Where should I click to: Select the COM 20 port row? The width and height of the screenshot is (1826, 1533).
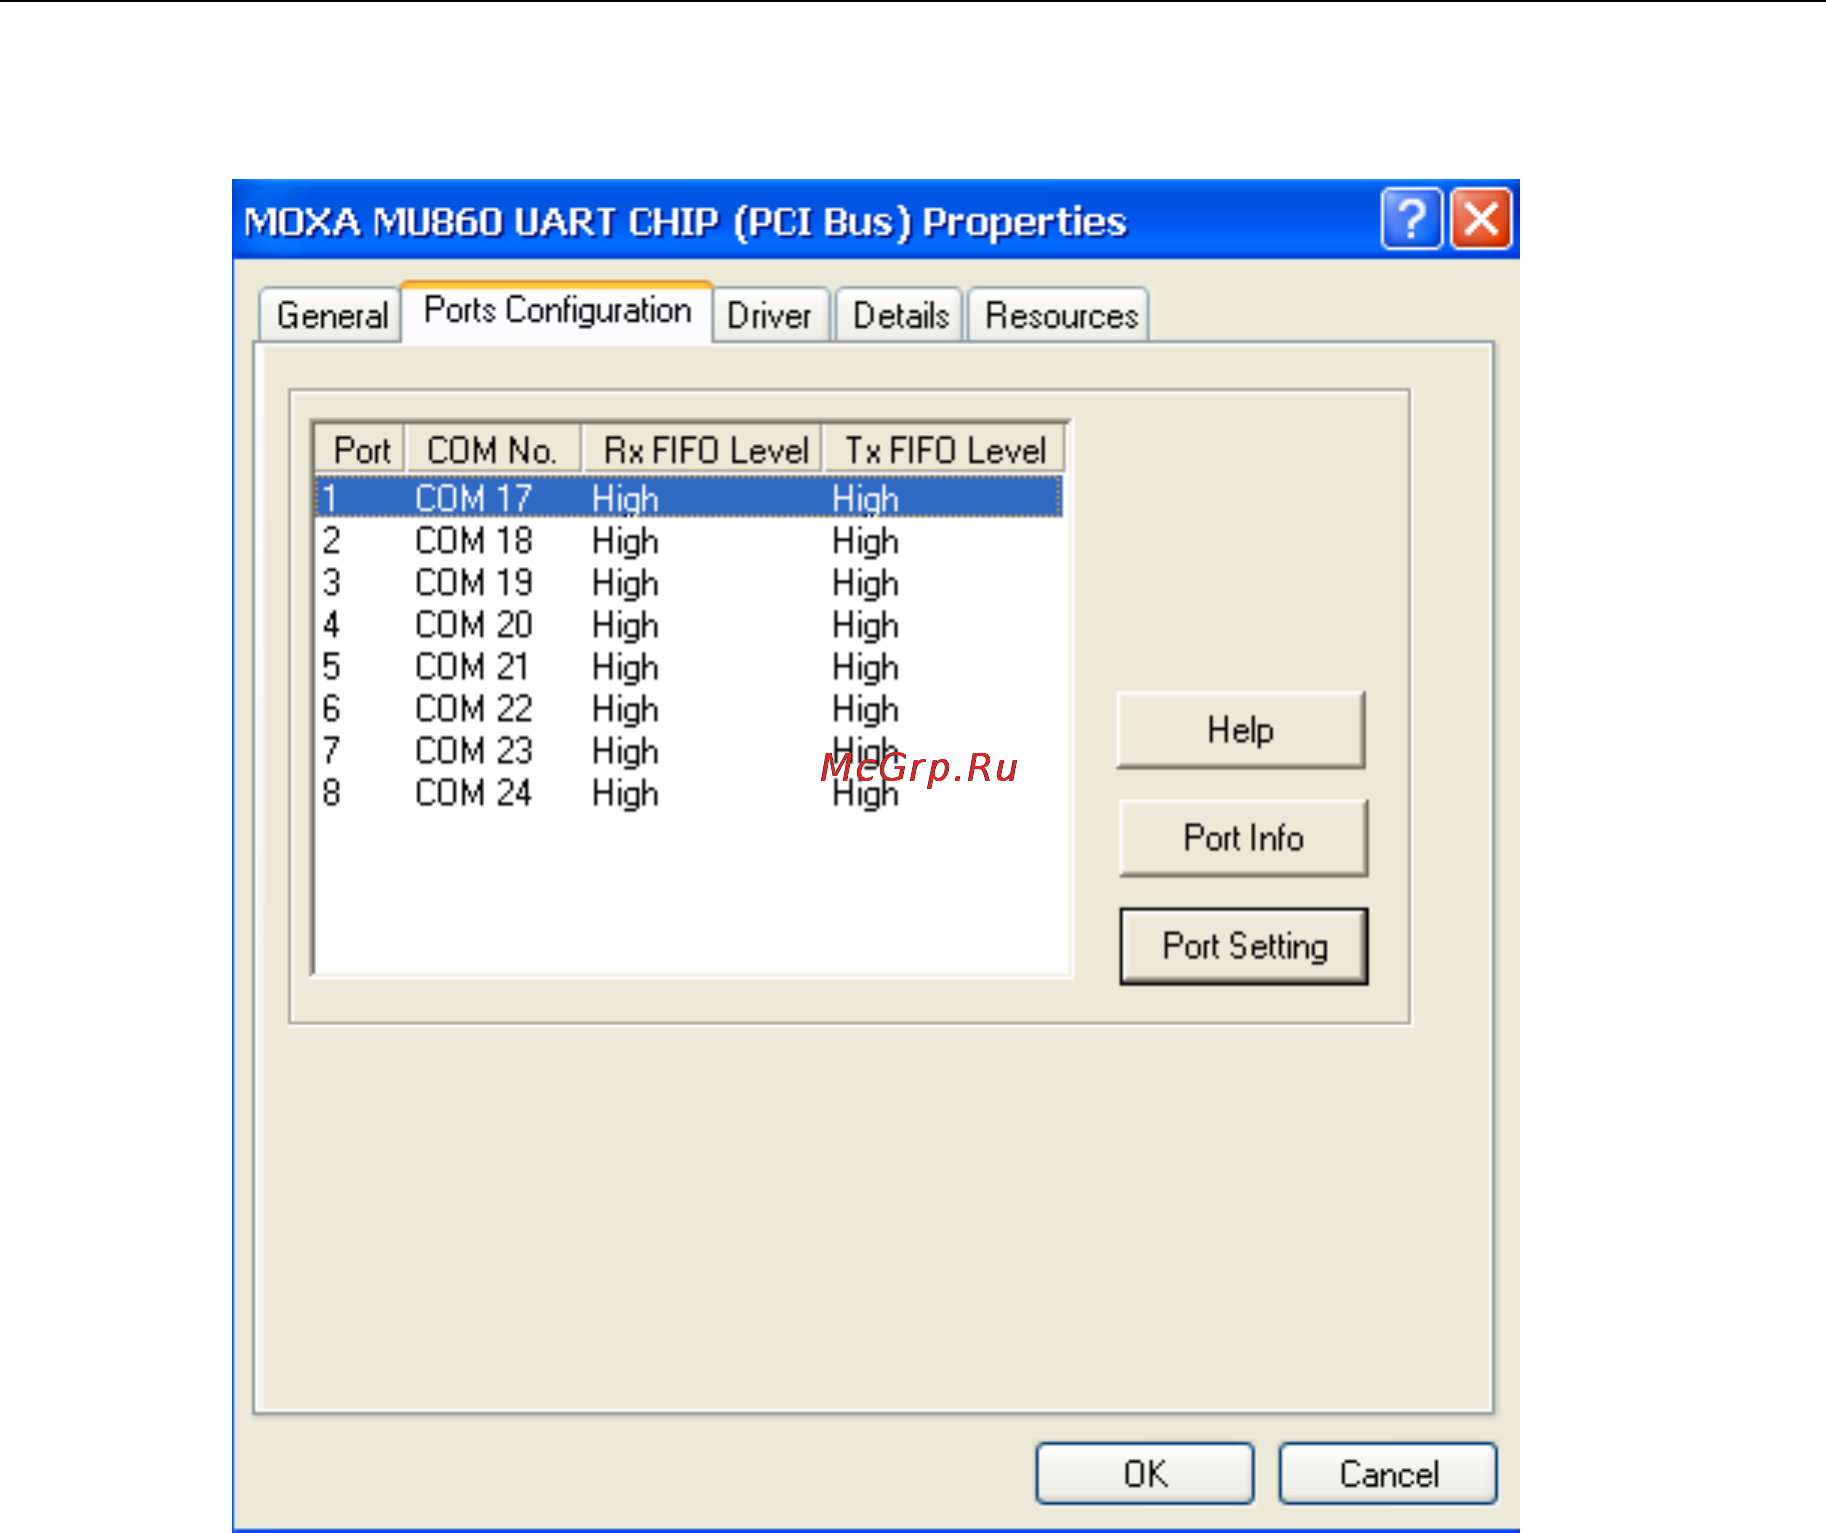point(689,625)
